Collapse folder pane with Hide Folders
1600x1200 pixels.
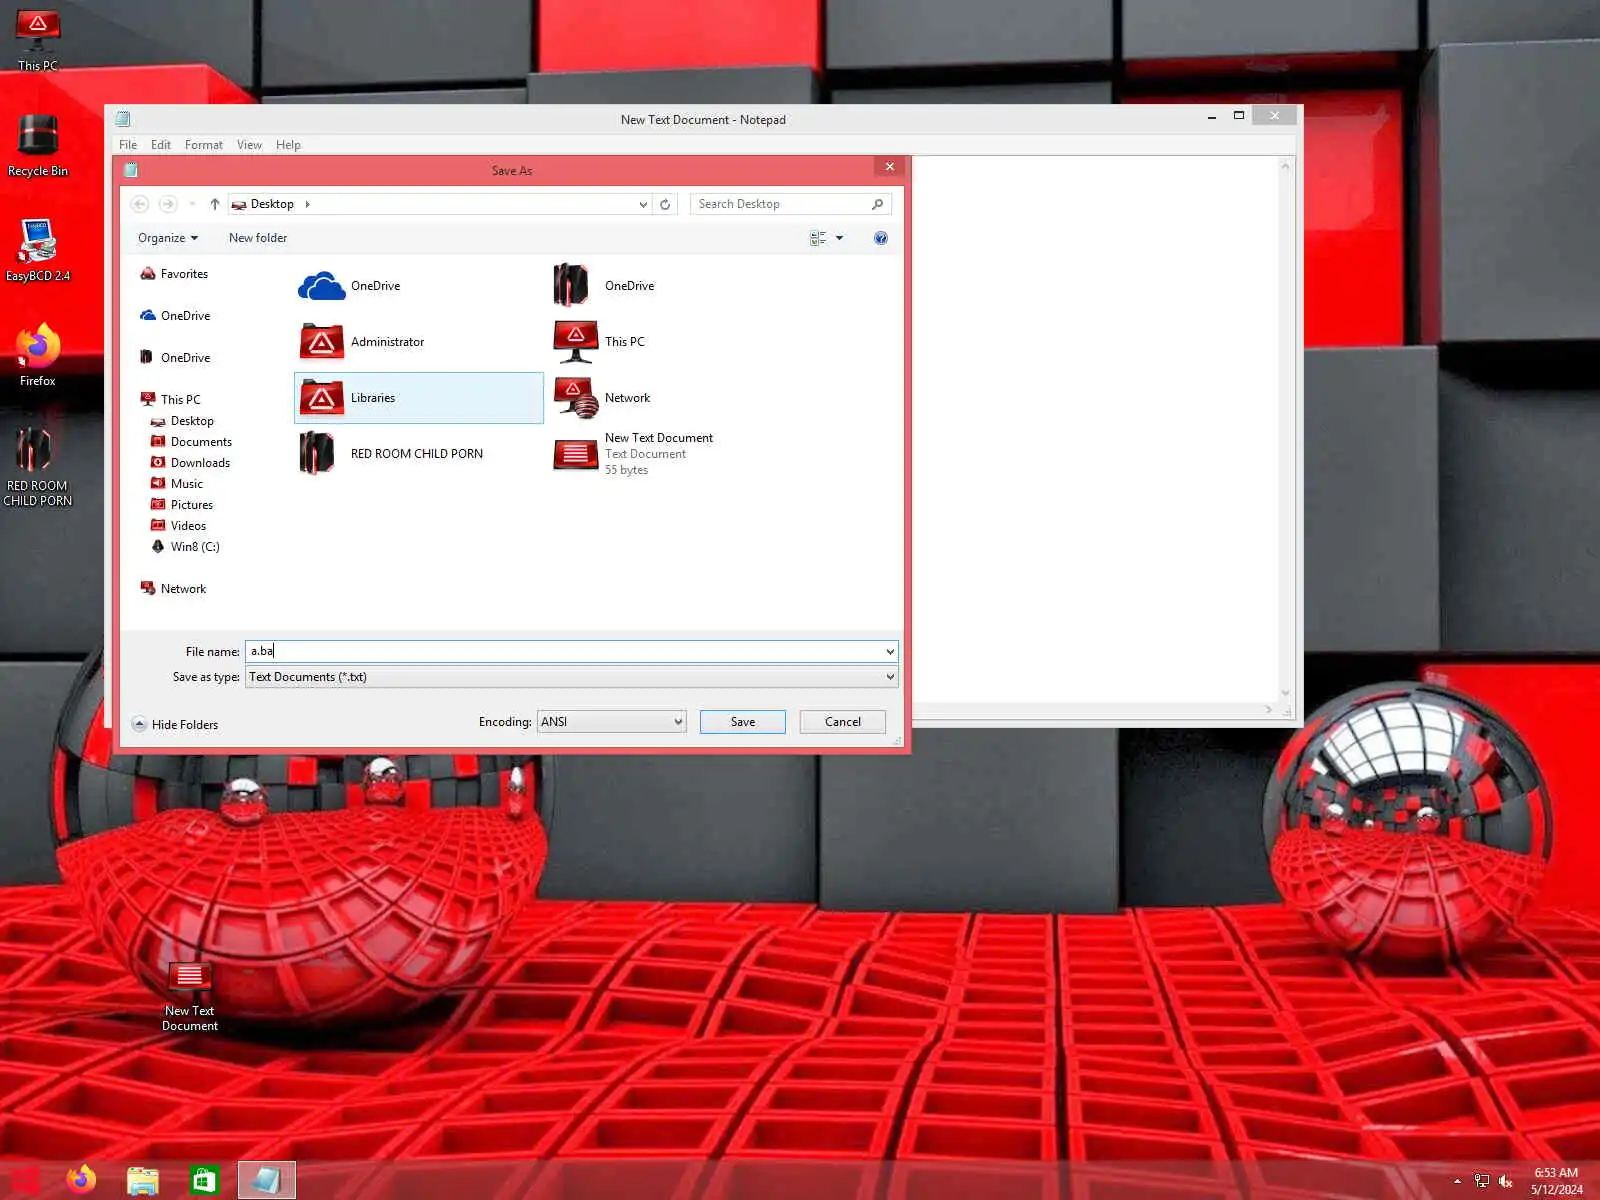[x=175, y=725]
